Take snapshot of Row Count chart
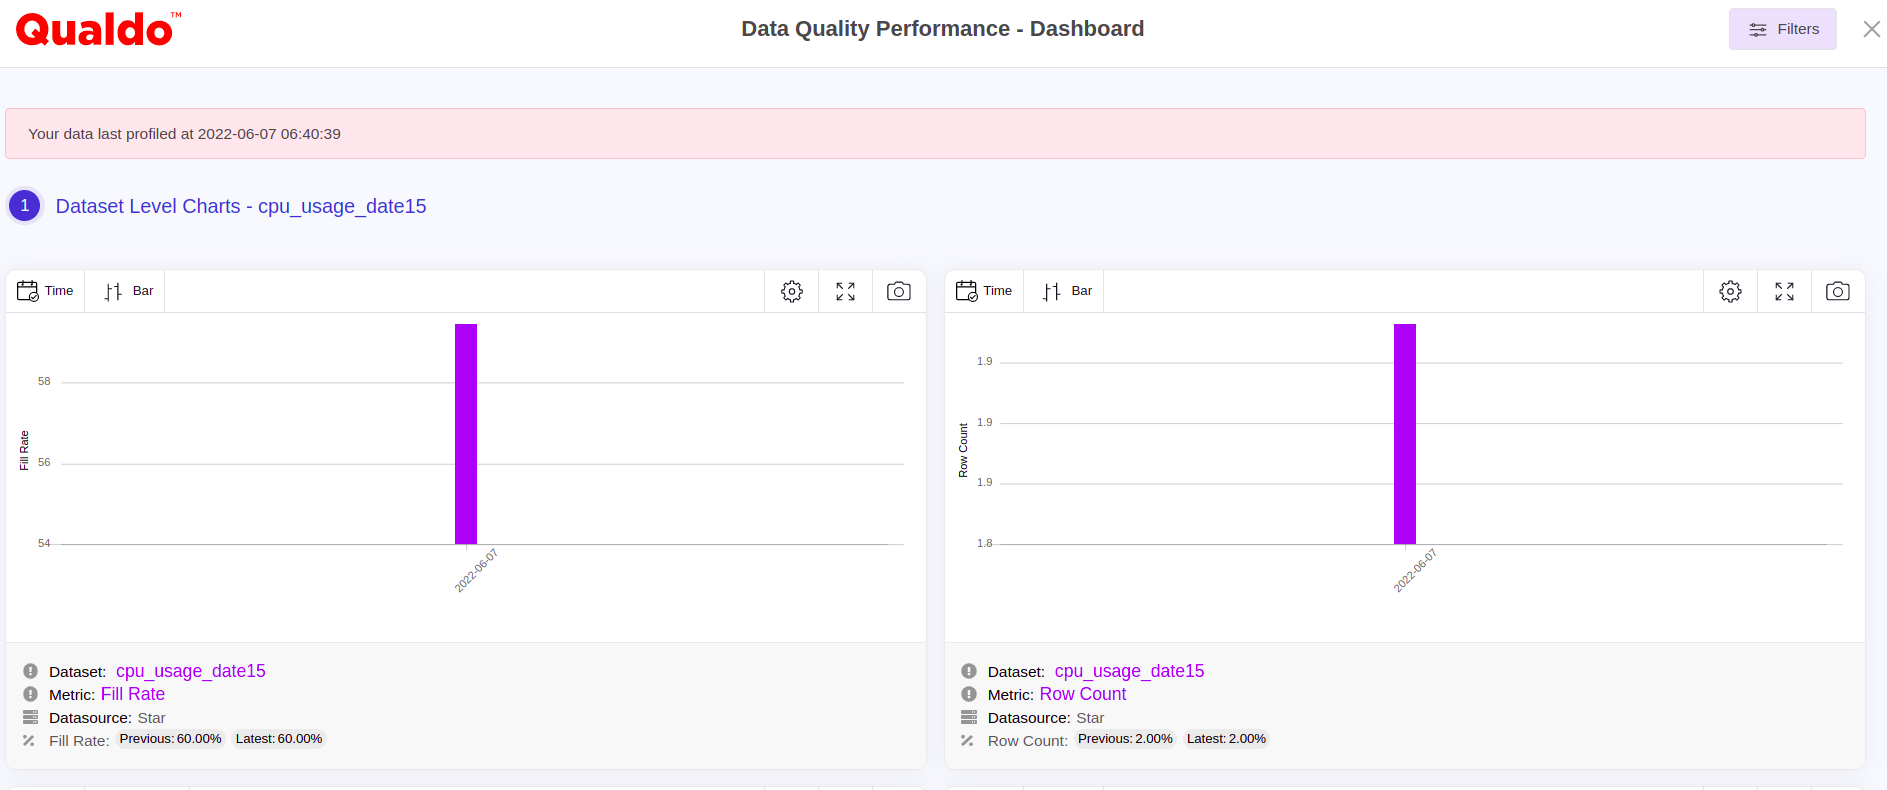Screen dimensions: 1887x790 click(x=1838, y=291)
